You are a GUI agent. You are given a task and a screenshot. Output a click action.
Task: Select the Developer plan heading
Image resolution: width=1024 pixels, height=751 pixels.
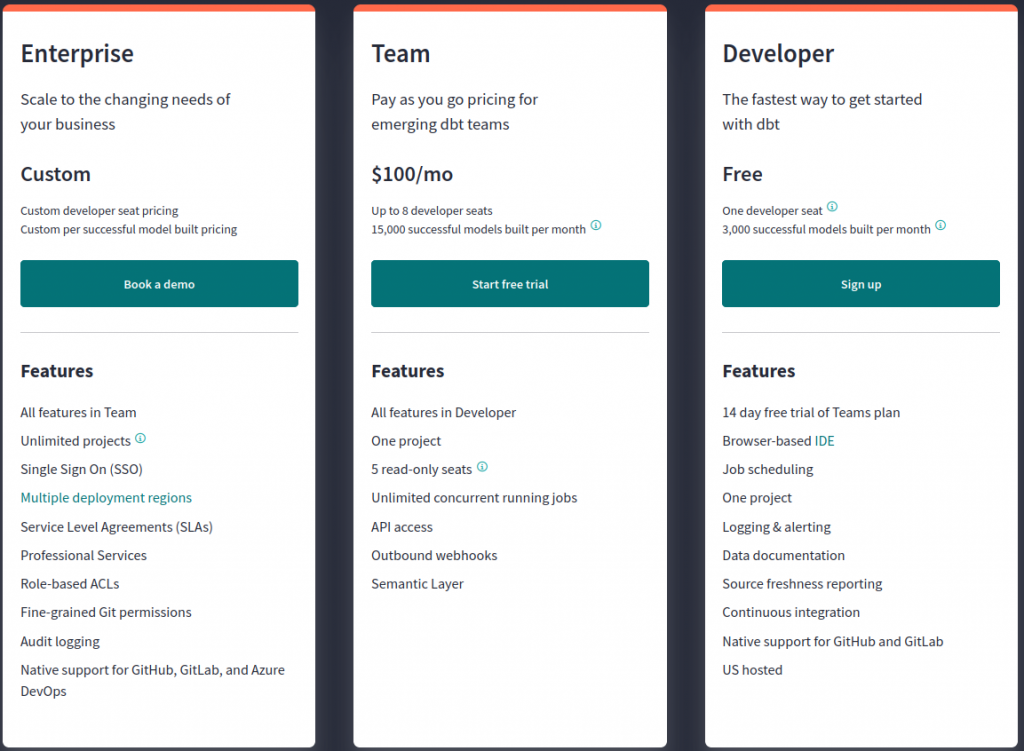click(778, 54)
